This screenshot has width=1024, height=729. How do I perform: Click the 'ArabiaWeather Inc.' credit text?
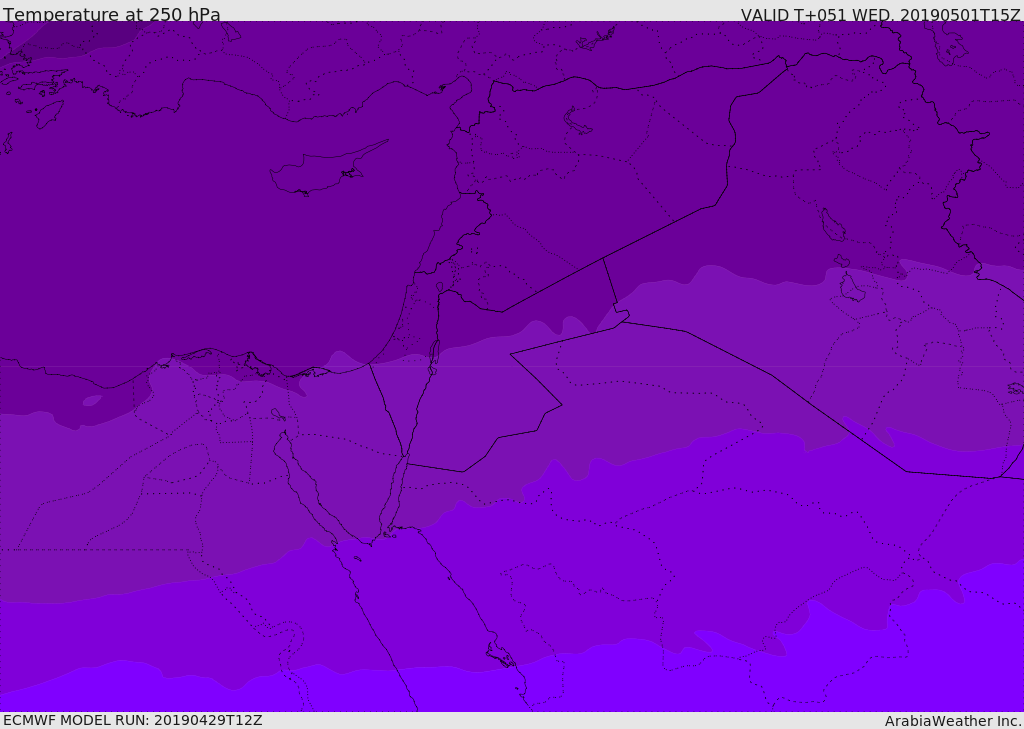(x=952, y=721)
